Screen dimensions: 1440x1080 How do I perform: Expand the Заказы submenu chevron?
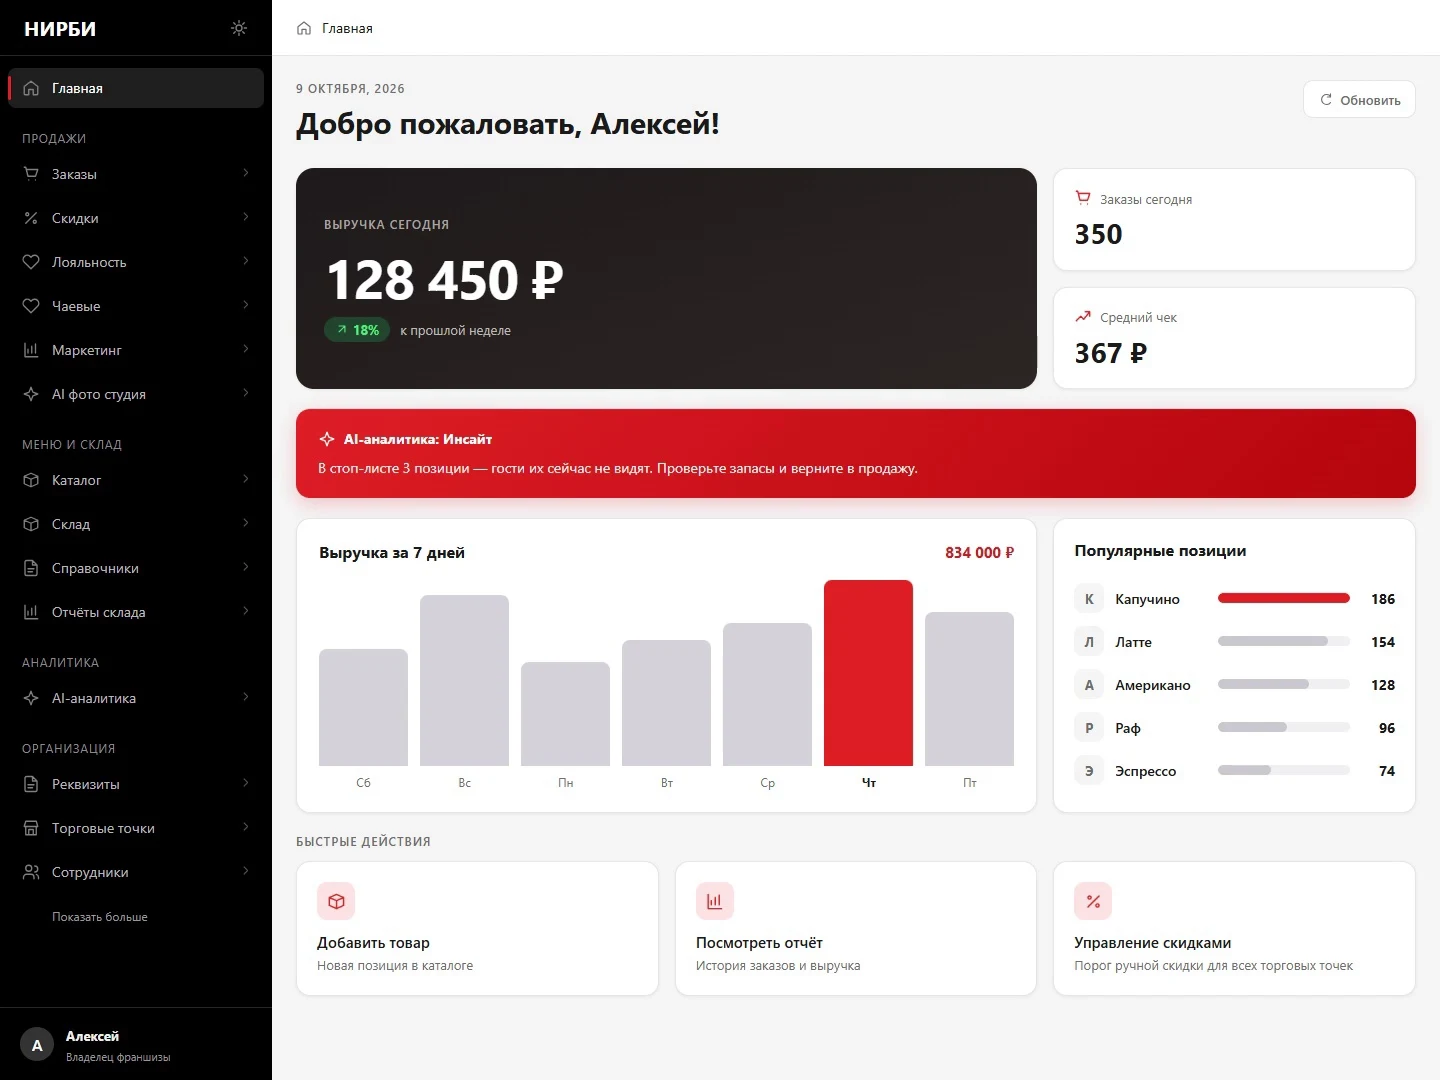click(246, 173)
